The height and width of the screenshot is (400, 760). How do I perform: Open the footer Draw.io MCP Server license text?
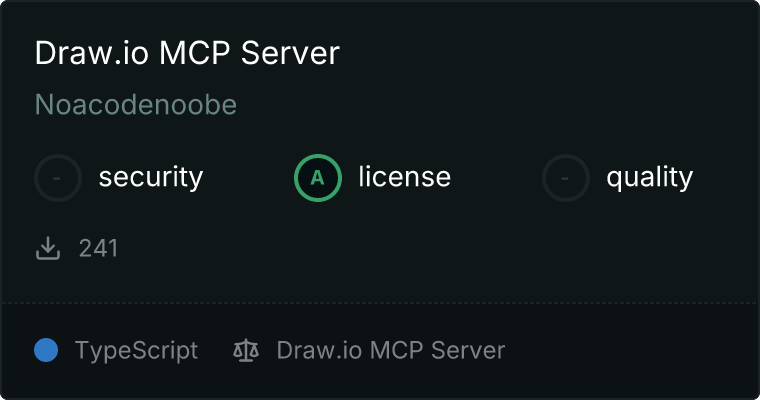pos(391,350)
